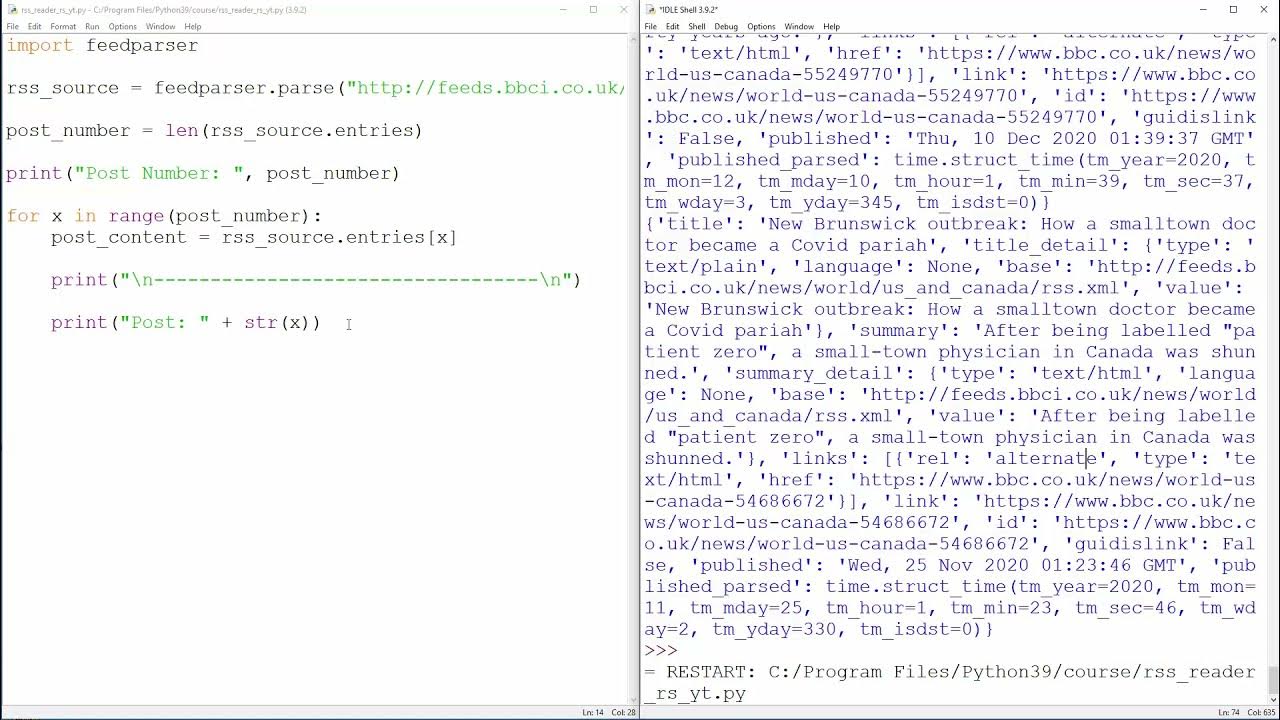This screenshot has height=720, width=1280.
Task: Open the Debug menu in IDLE Shell
Action: tap(726, 26)
